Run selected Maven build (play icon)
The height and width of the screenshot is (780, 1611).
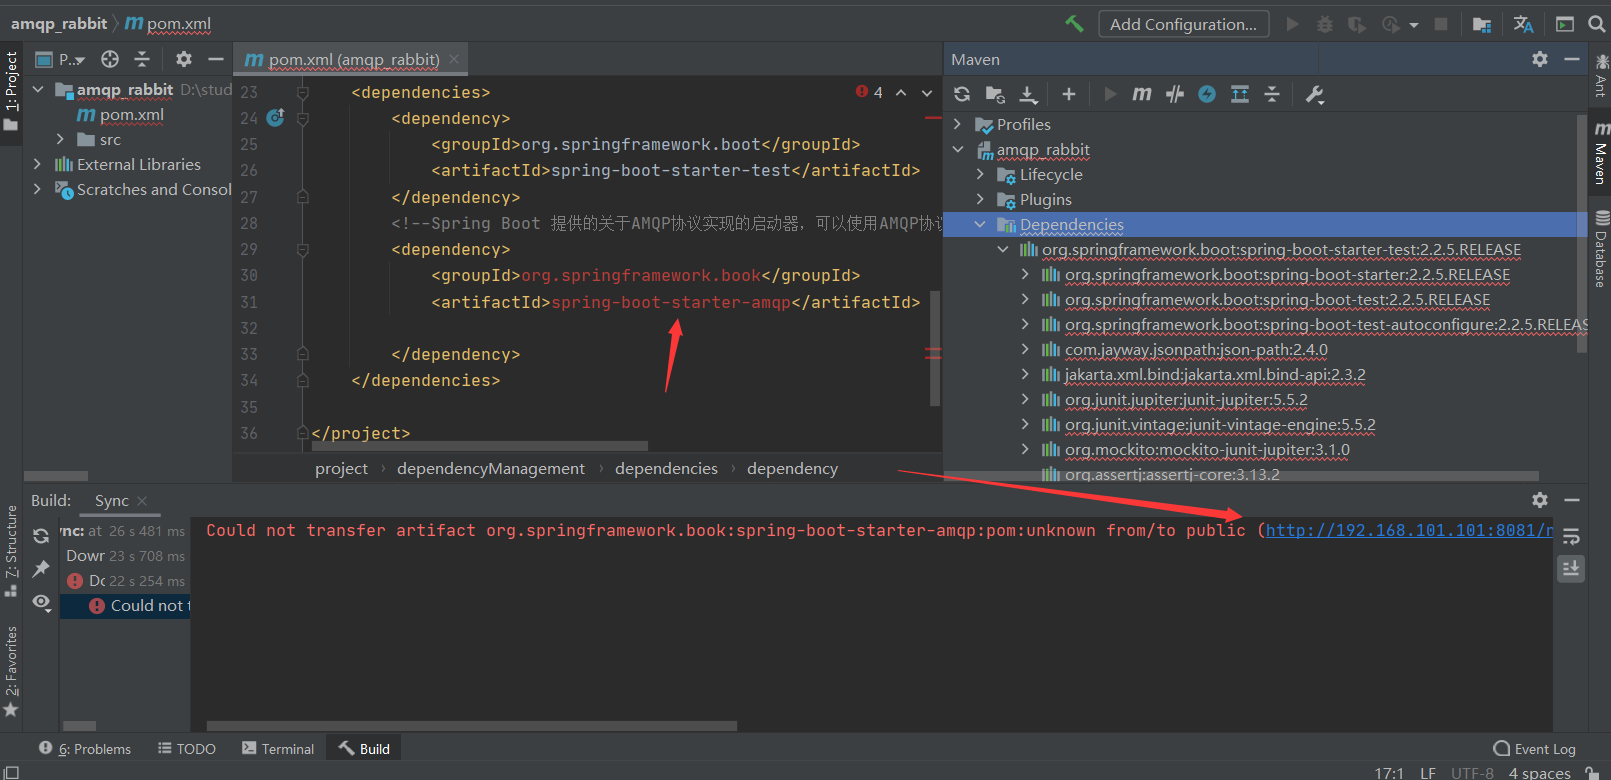point(1110,94)
